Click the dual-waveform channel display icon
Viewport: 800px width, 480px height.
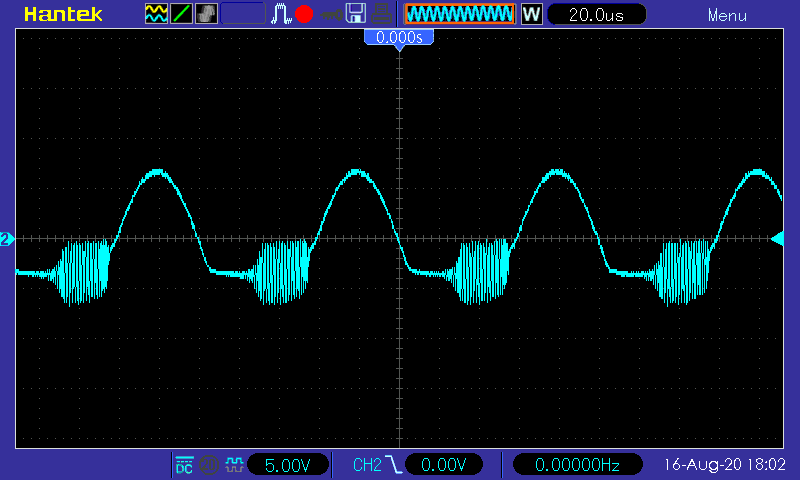point(156,14)
